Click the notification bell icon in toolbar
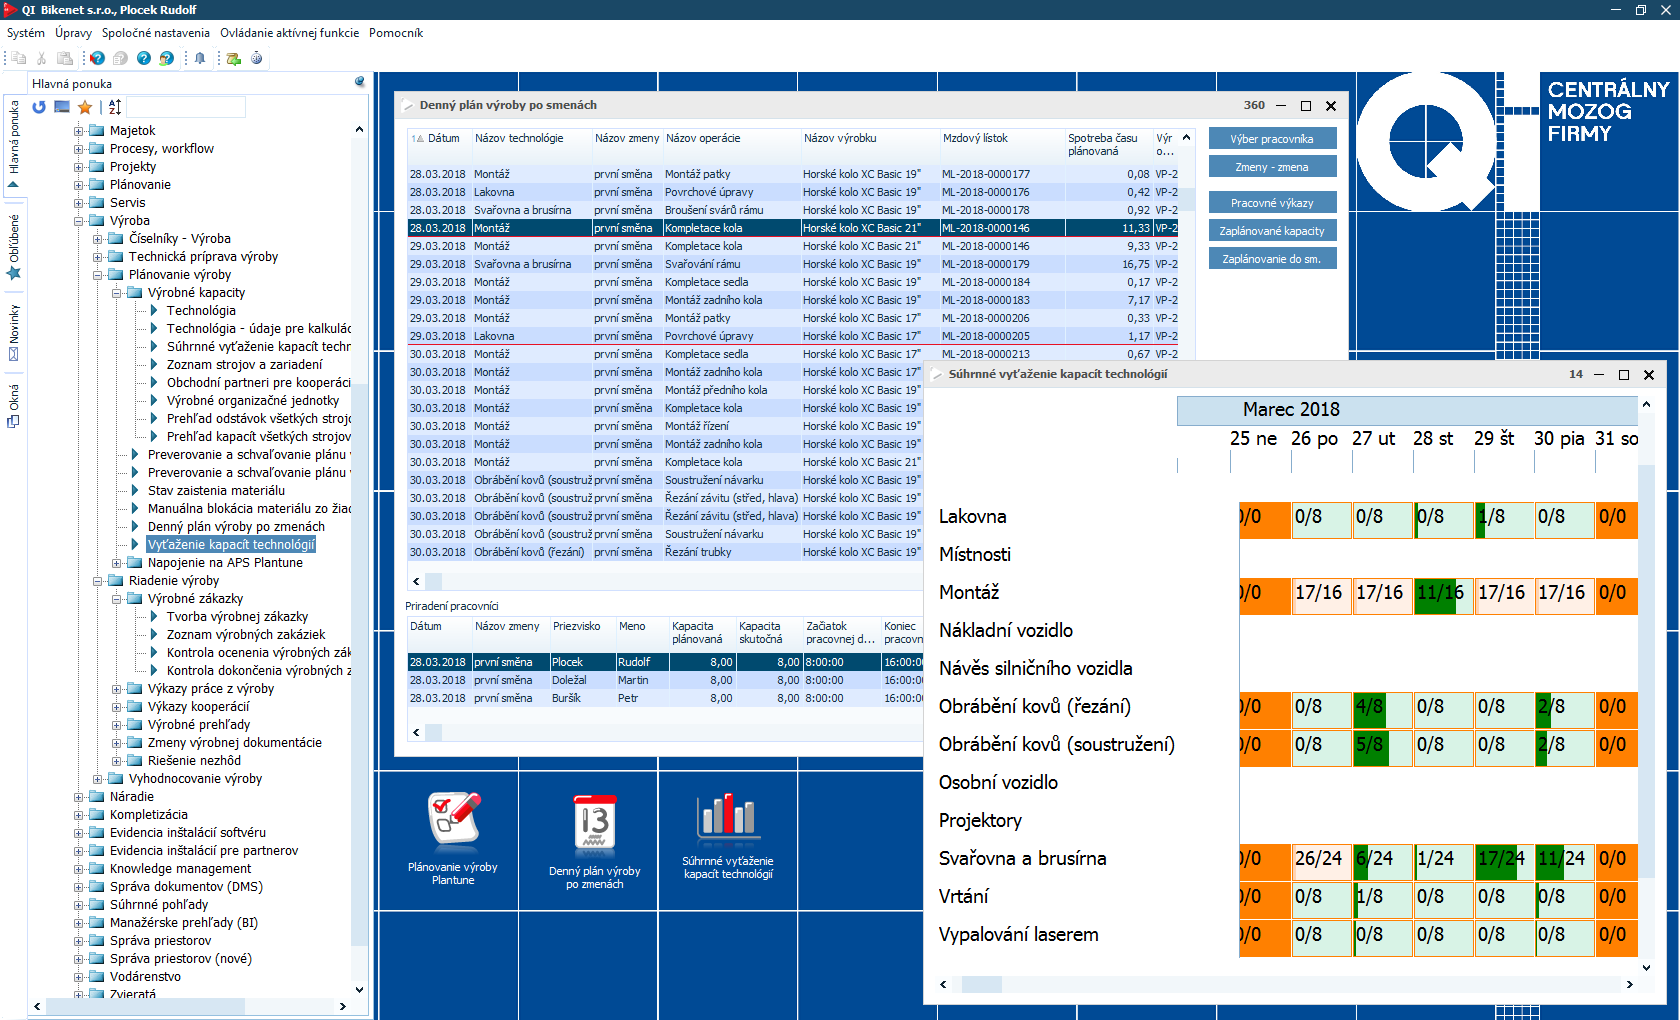Image resolution: width=1680 pixels, height=1020 pixels. click(x=200, y=58)
